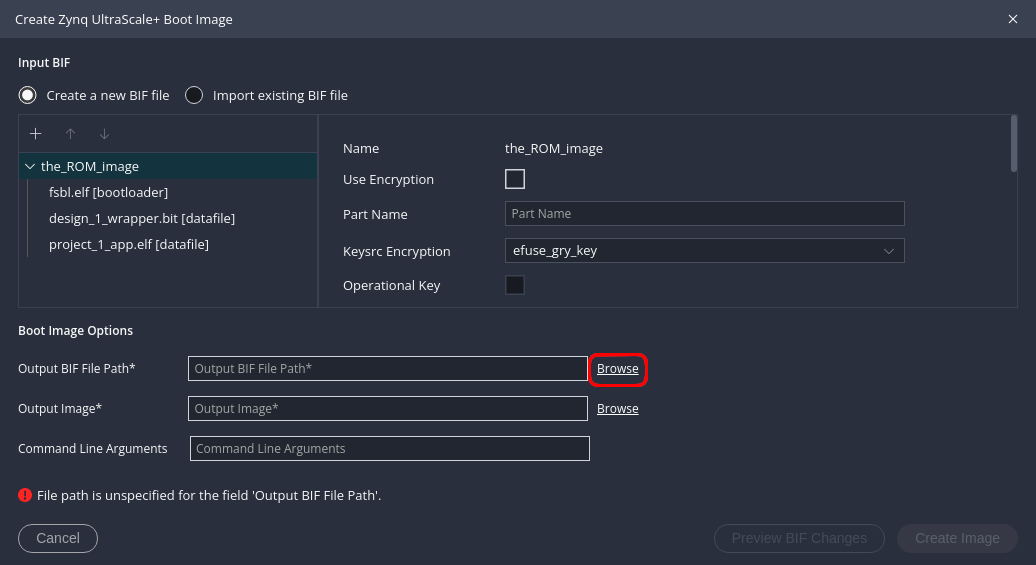Select fsbl.elf bootloader partition
The width and height of the screenshot is (1036, 565).
[x=108, y=192]
